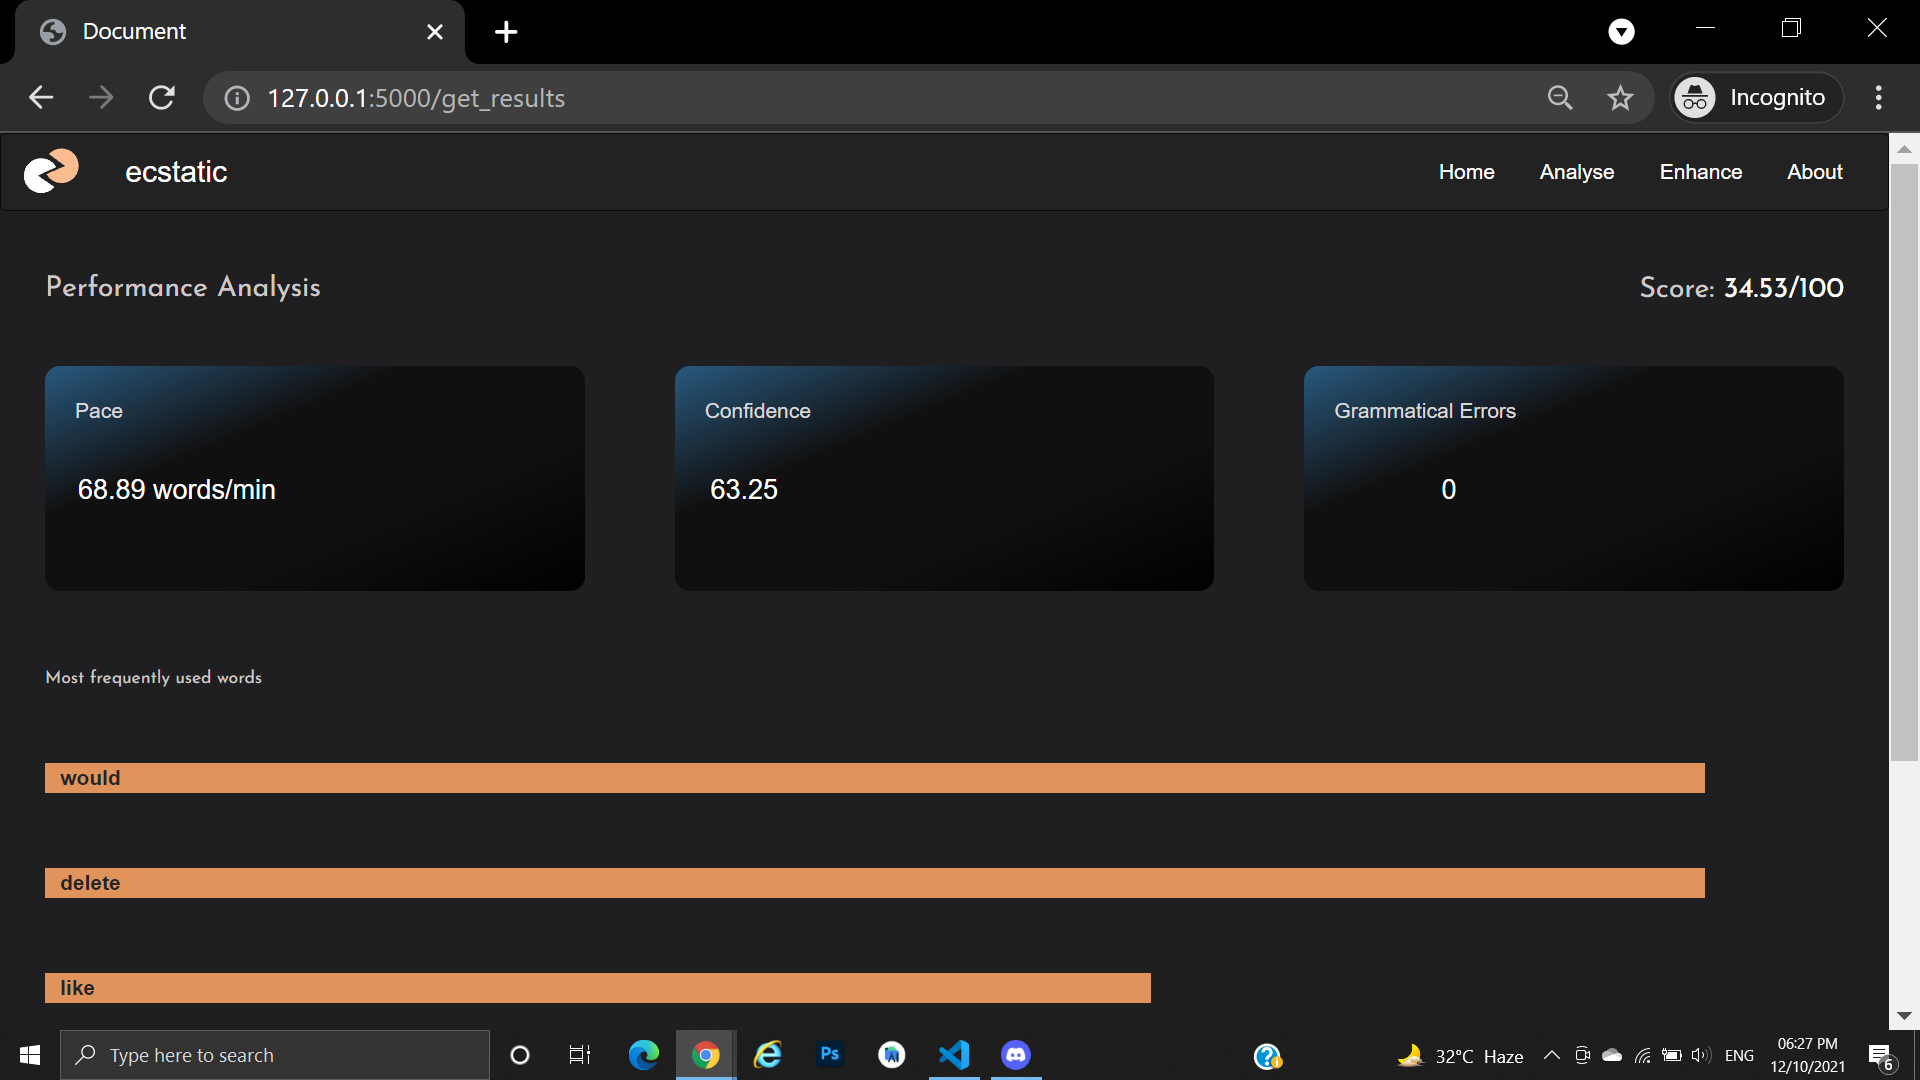The image size is (1920, 1080).
Task: Click the zoom magnifier icon in address bar
Action: (1560, 97)
